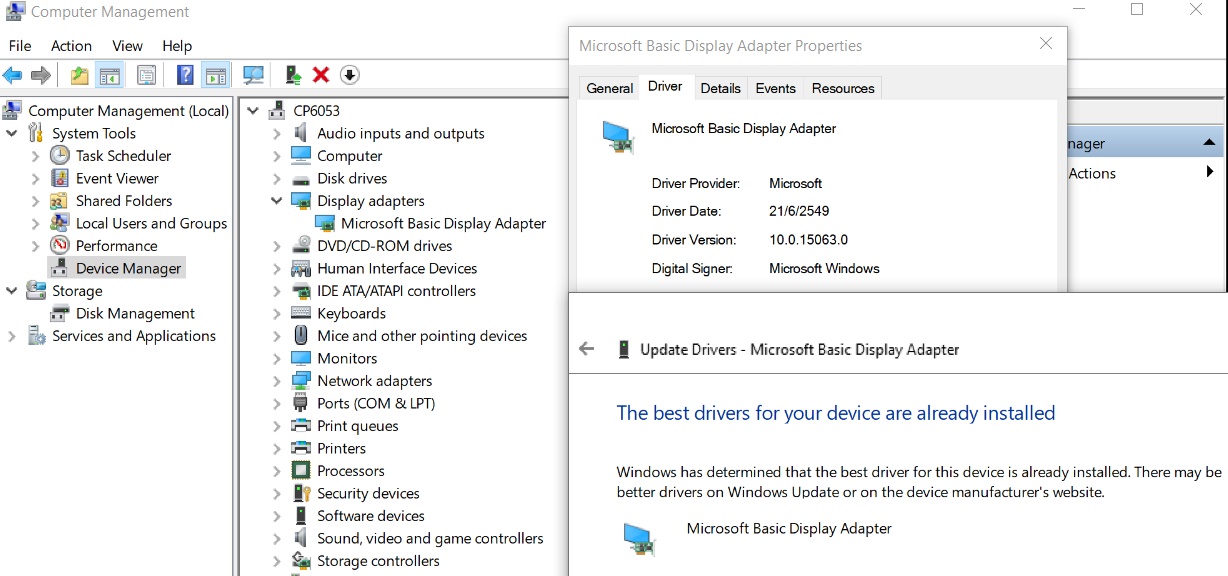The image size is (1228, 576).
Task: Click the Processors chip icon
Action: pos(300,470)
